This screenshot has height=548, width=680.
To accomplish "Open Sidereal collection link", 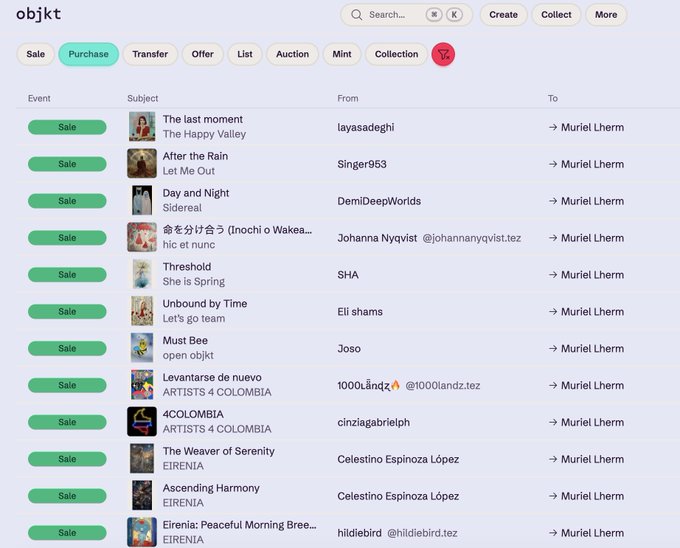I will click(x=182, y=208).
